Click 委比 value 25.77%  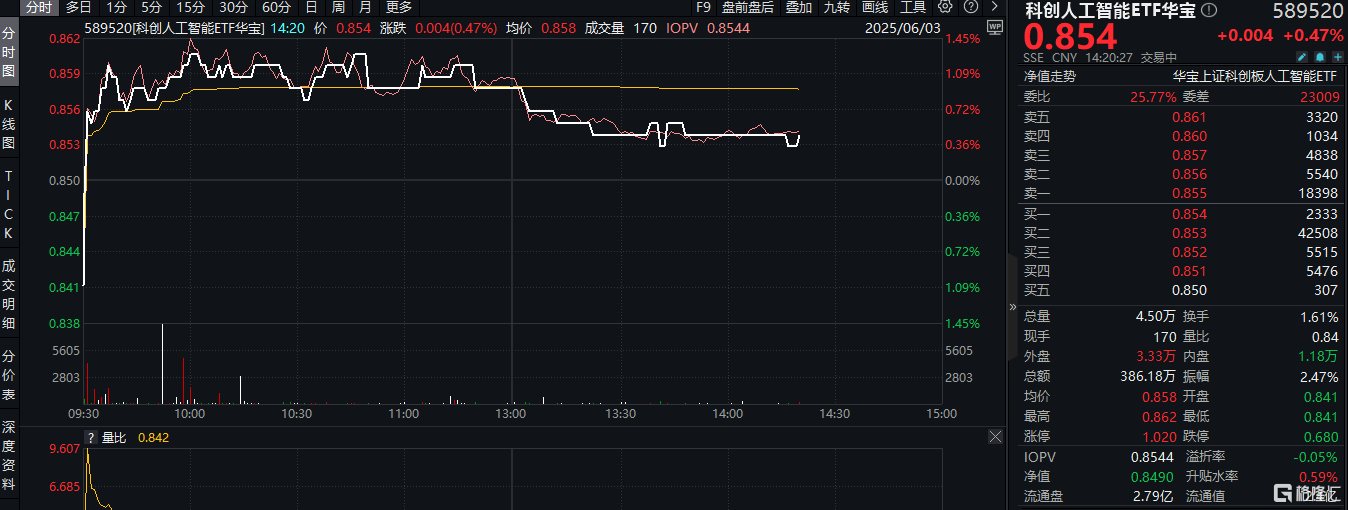click(x=1152, y=97)
